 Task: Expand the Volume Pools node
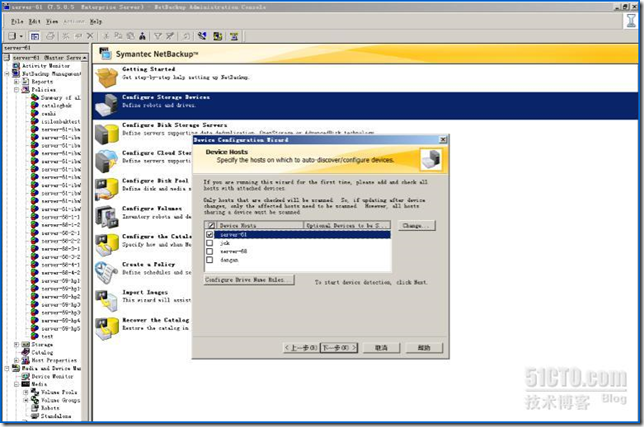[26, 392]
